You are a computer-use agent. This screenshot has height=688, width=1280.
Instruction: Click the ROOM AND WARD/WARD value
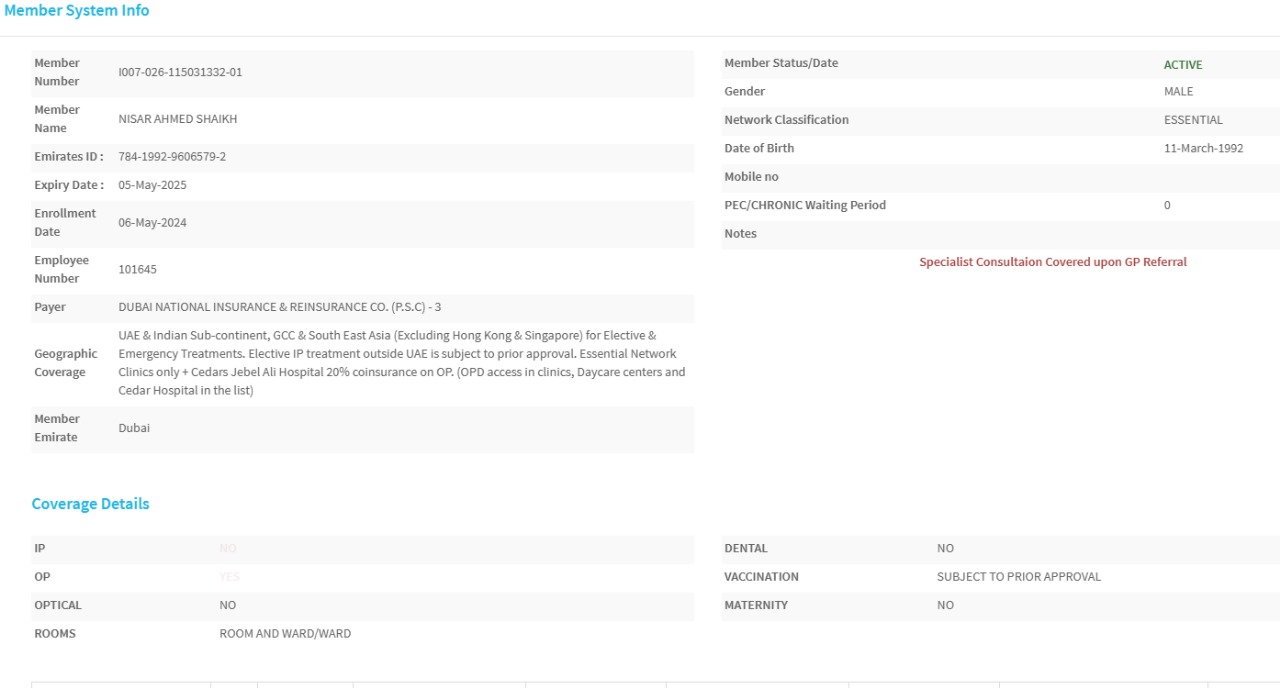pyautogui.click(x=285, y=634)
